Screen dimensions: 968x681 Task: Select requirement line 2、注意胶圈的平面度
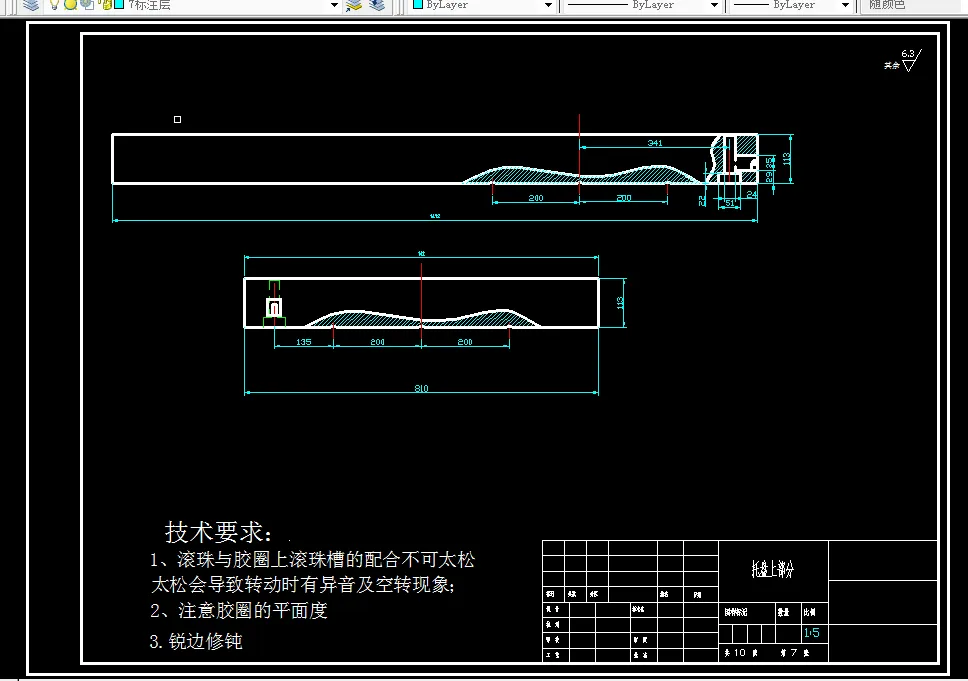(238, 611)
